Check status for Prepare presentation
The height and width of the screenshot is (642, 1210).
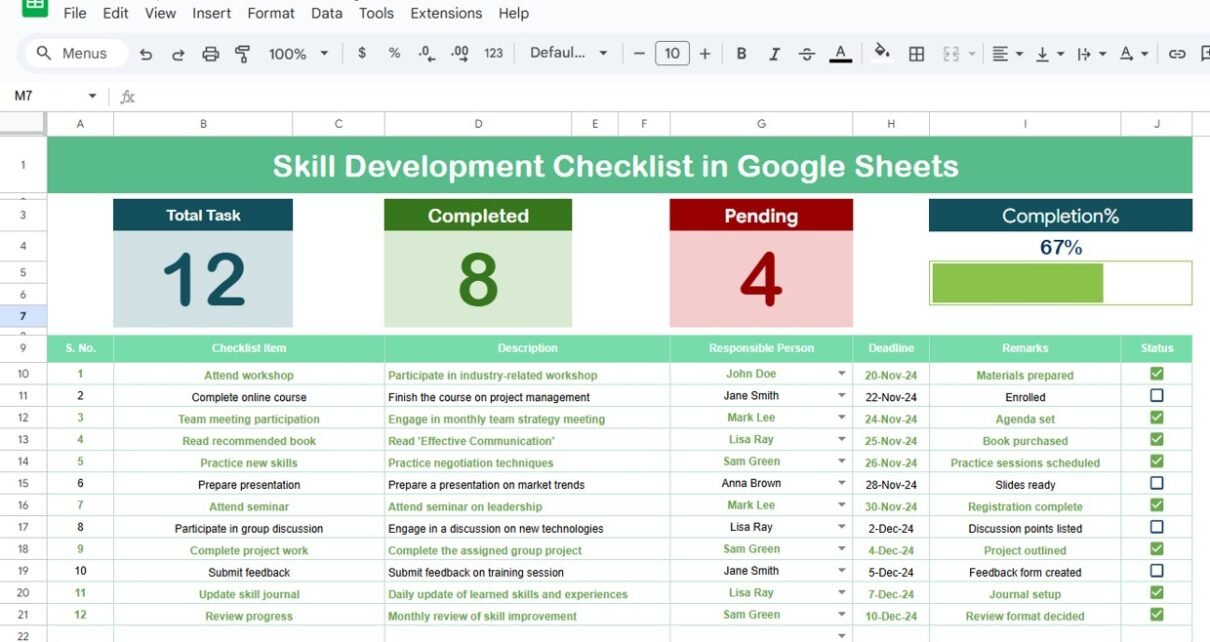(1157, 483)
